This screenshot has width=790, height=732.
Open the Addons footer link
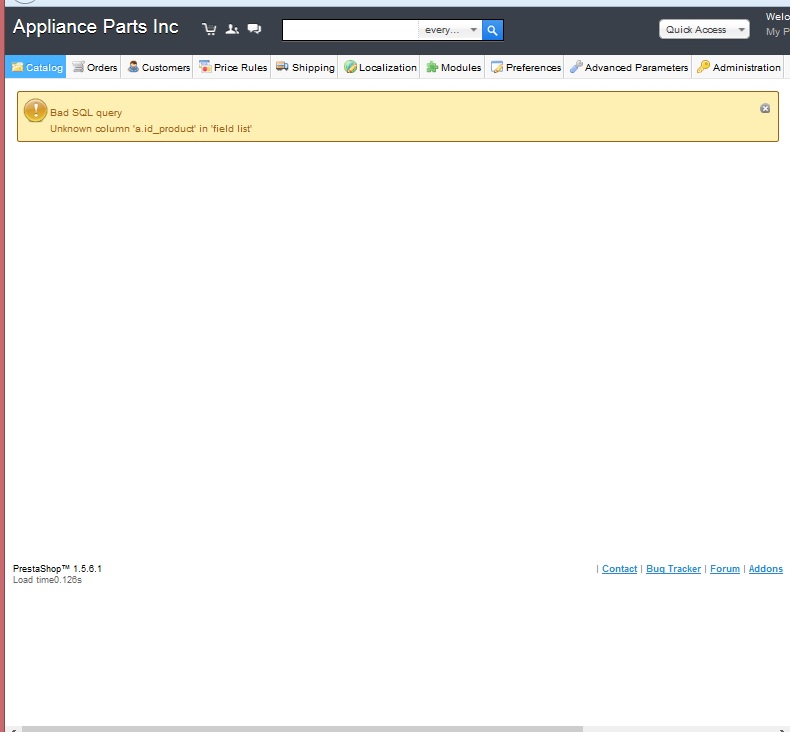click(765, 569)
